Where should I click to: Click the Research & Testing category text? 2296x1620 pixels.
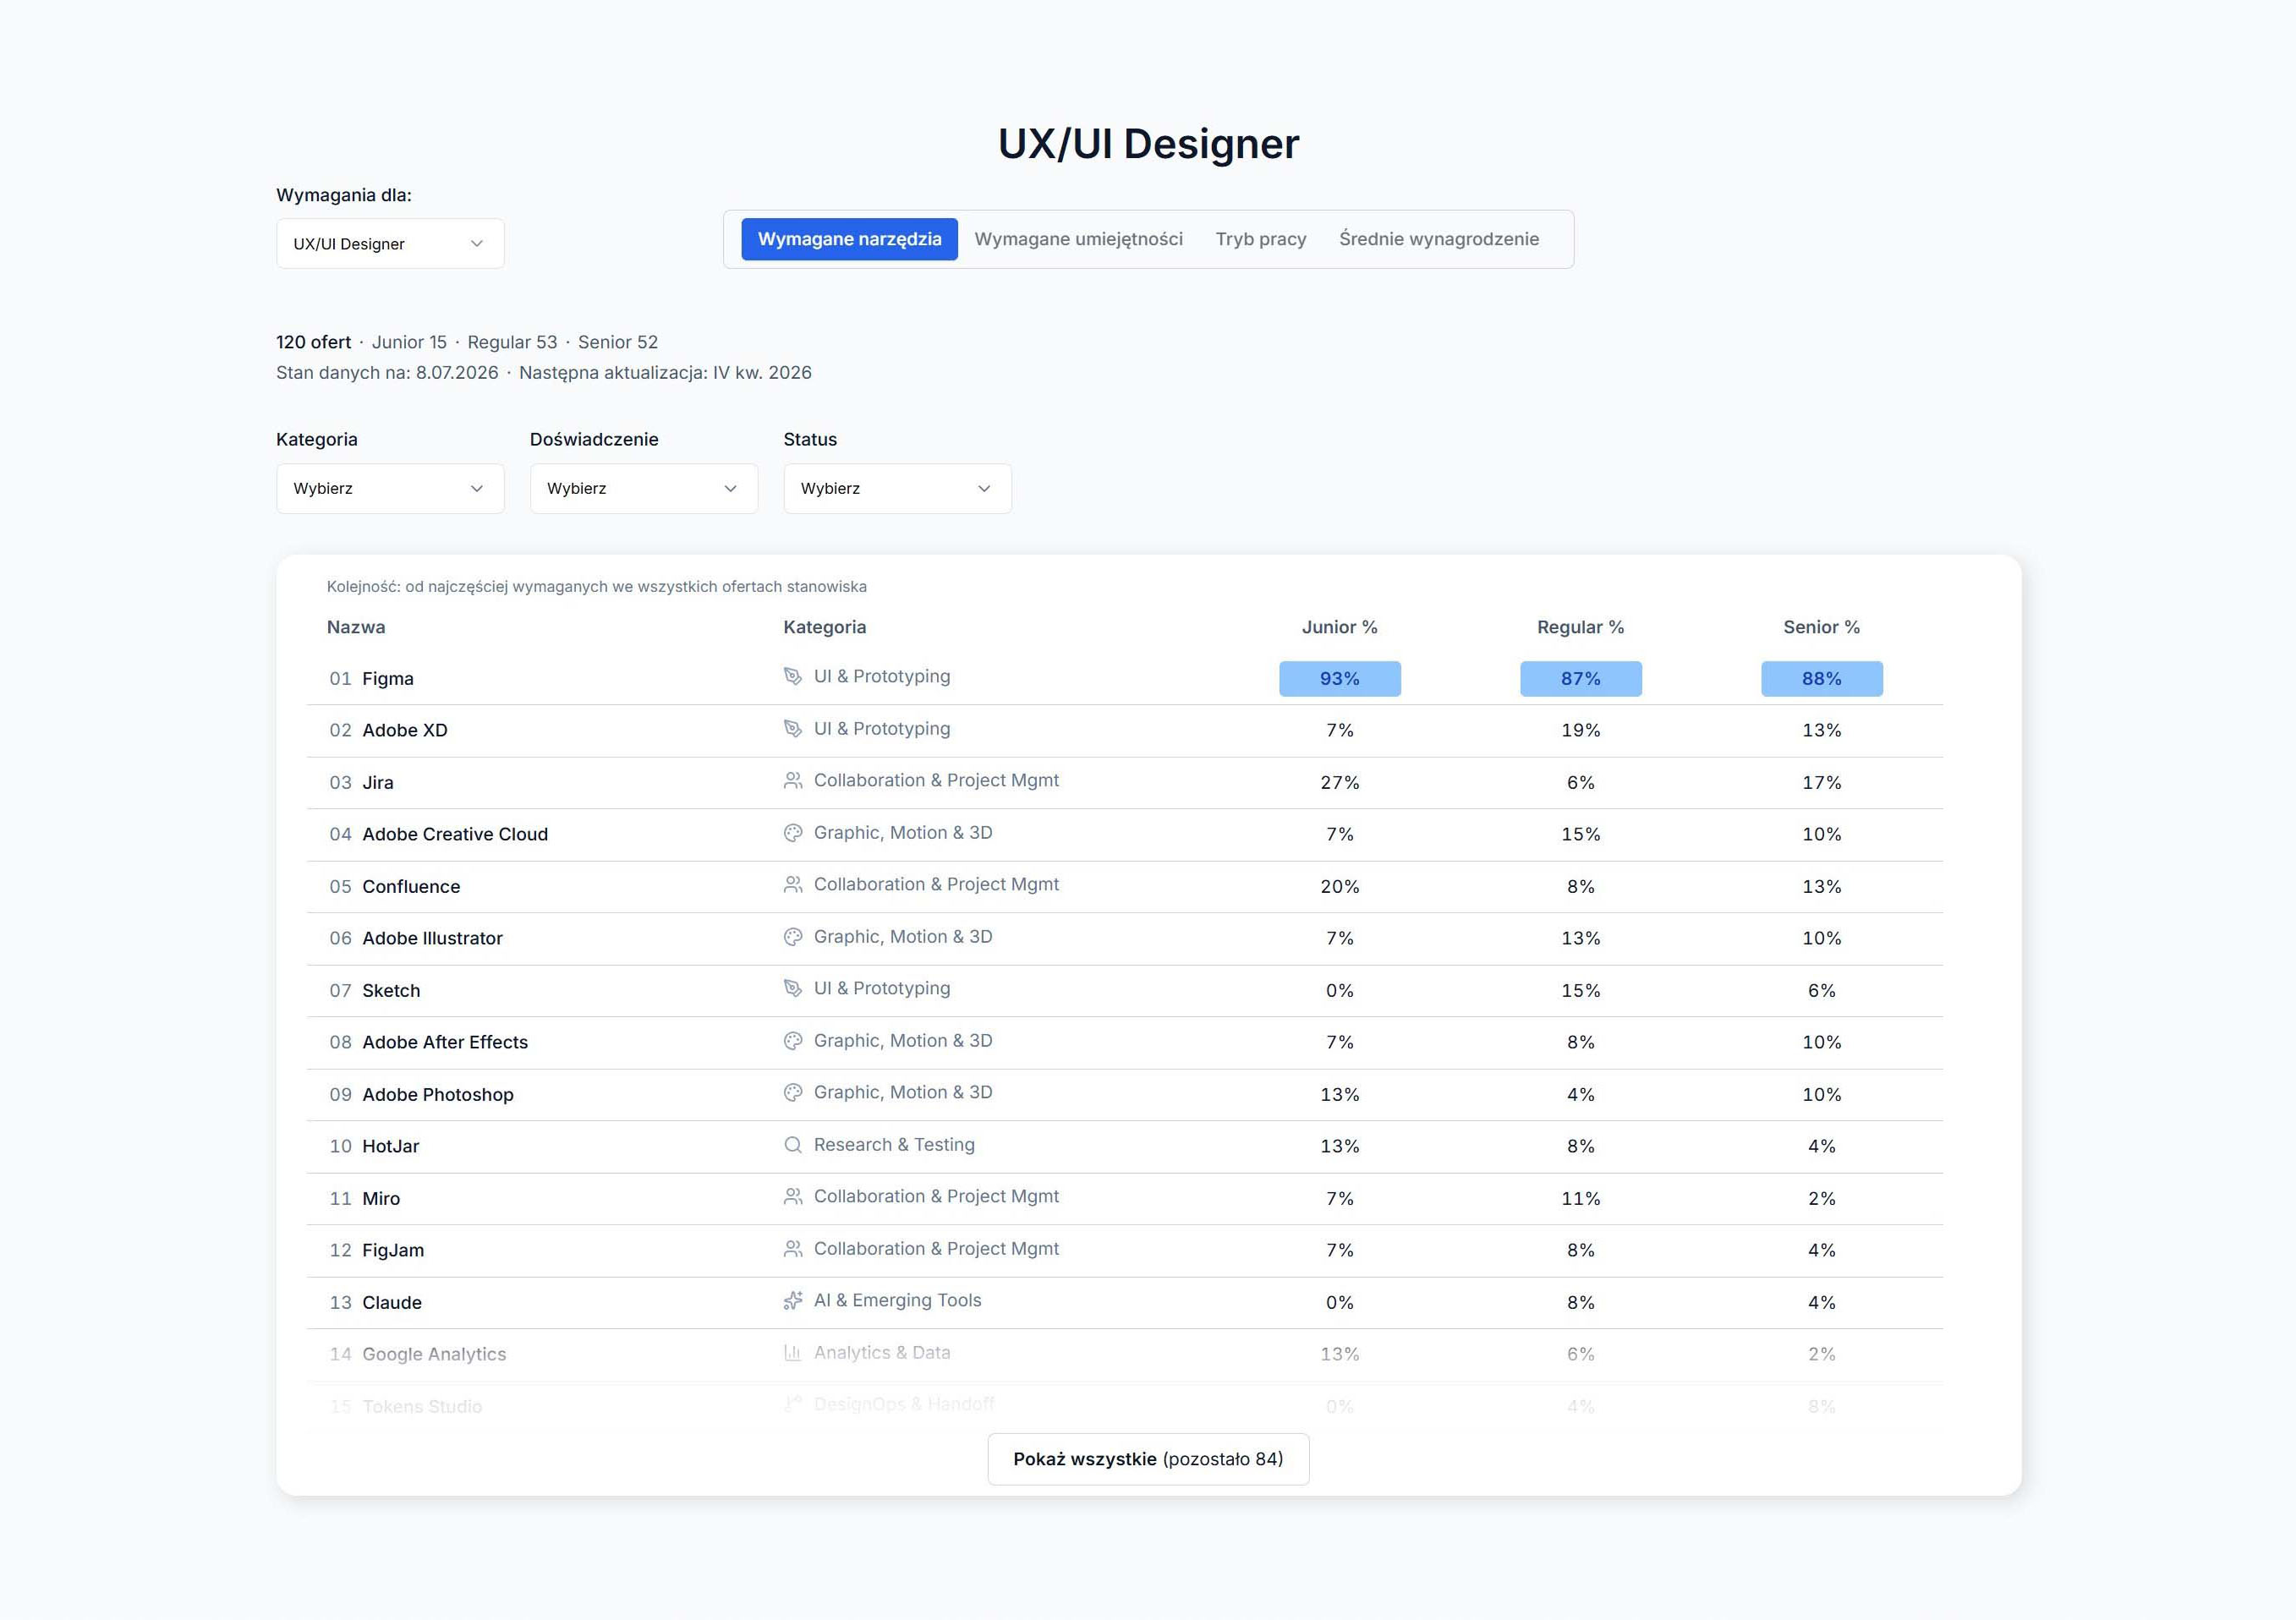click(894, 1144)
